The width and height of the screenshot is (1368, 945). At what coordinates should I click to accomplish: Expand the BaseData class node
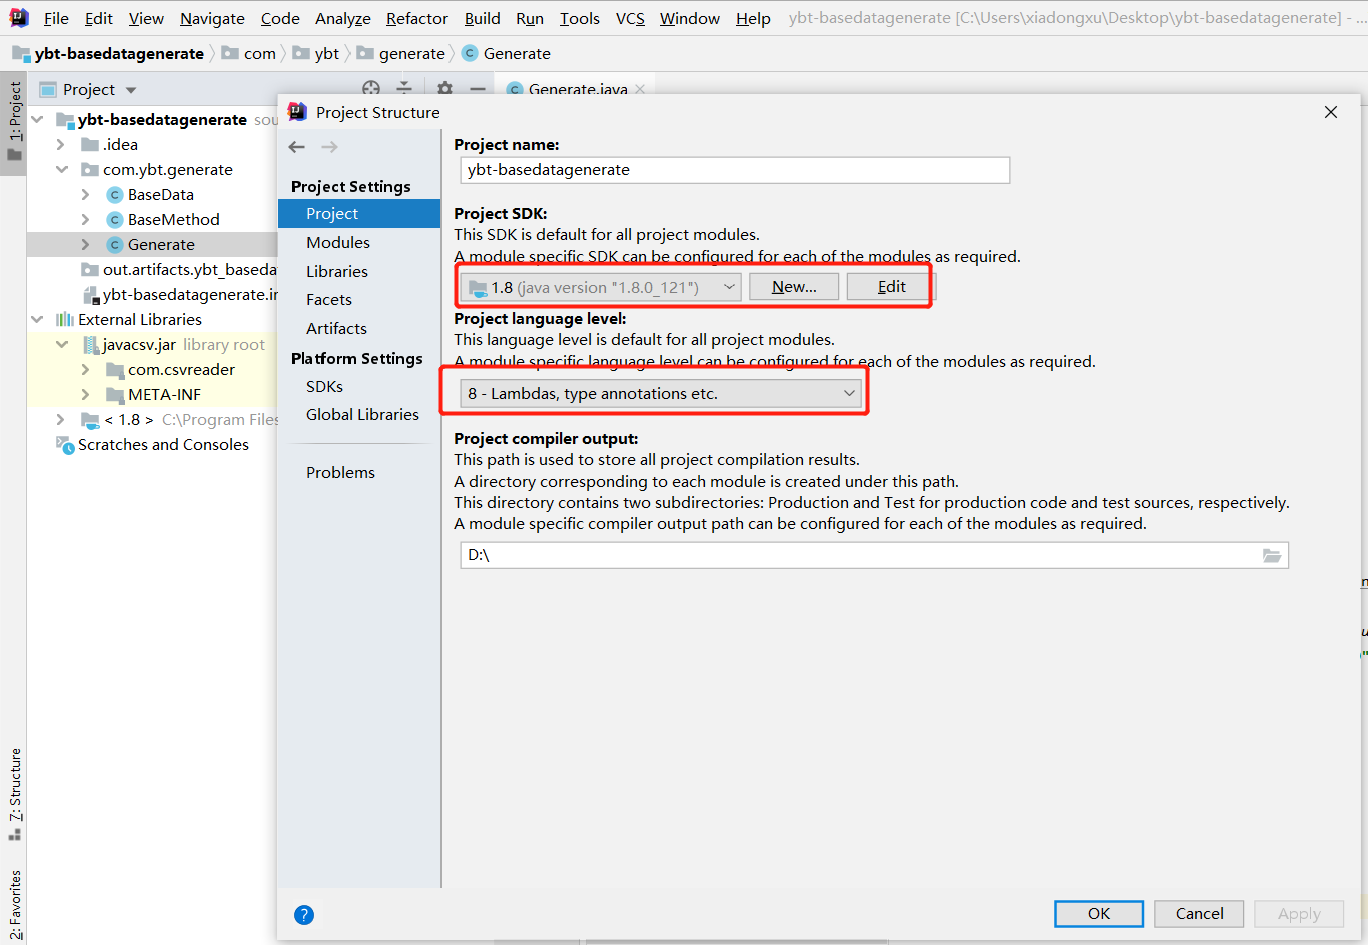click(x=86, y=195)
